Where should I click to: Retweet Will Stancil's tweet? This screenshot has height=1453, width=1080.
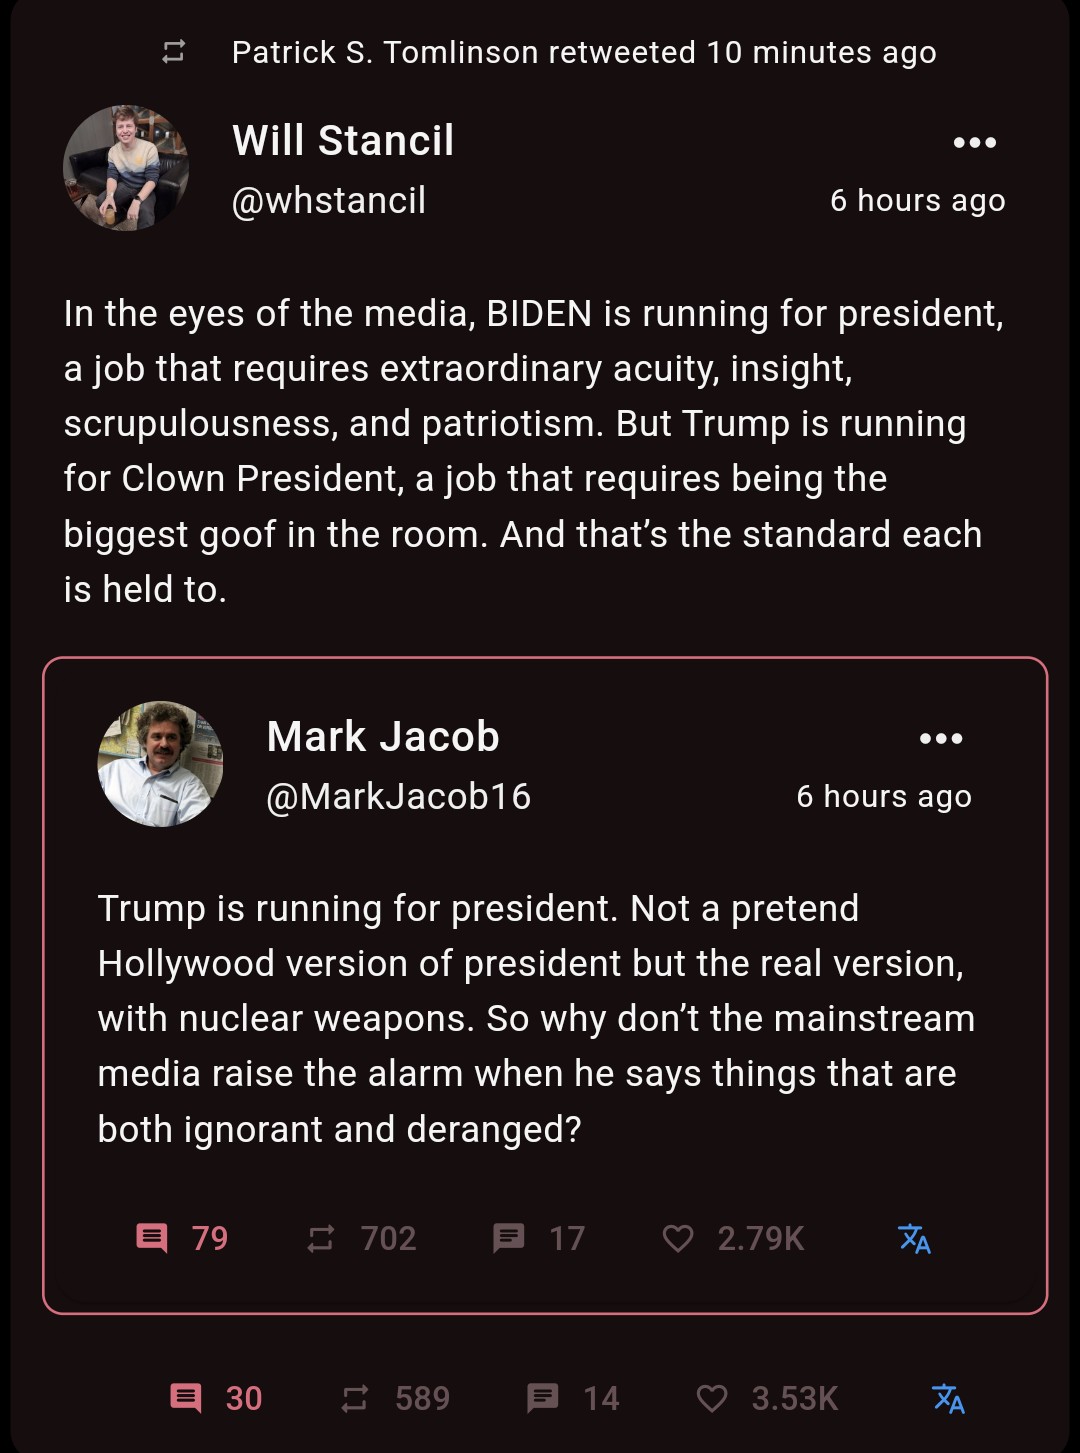click(395, 1398)
